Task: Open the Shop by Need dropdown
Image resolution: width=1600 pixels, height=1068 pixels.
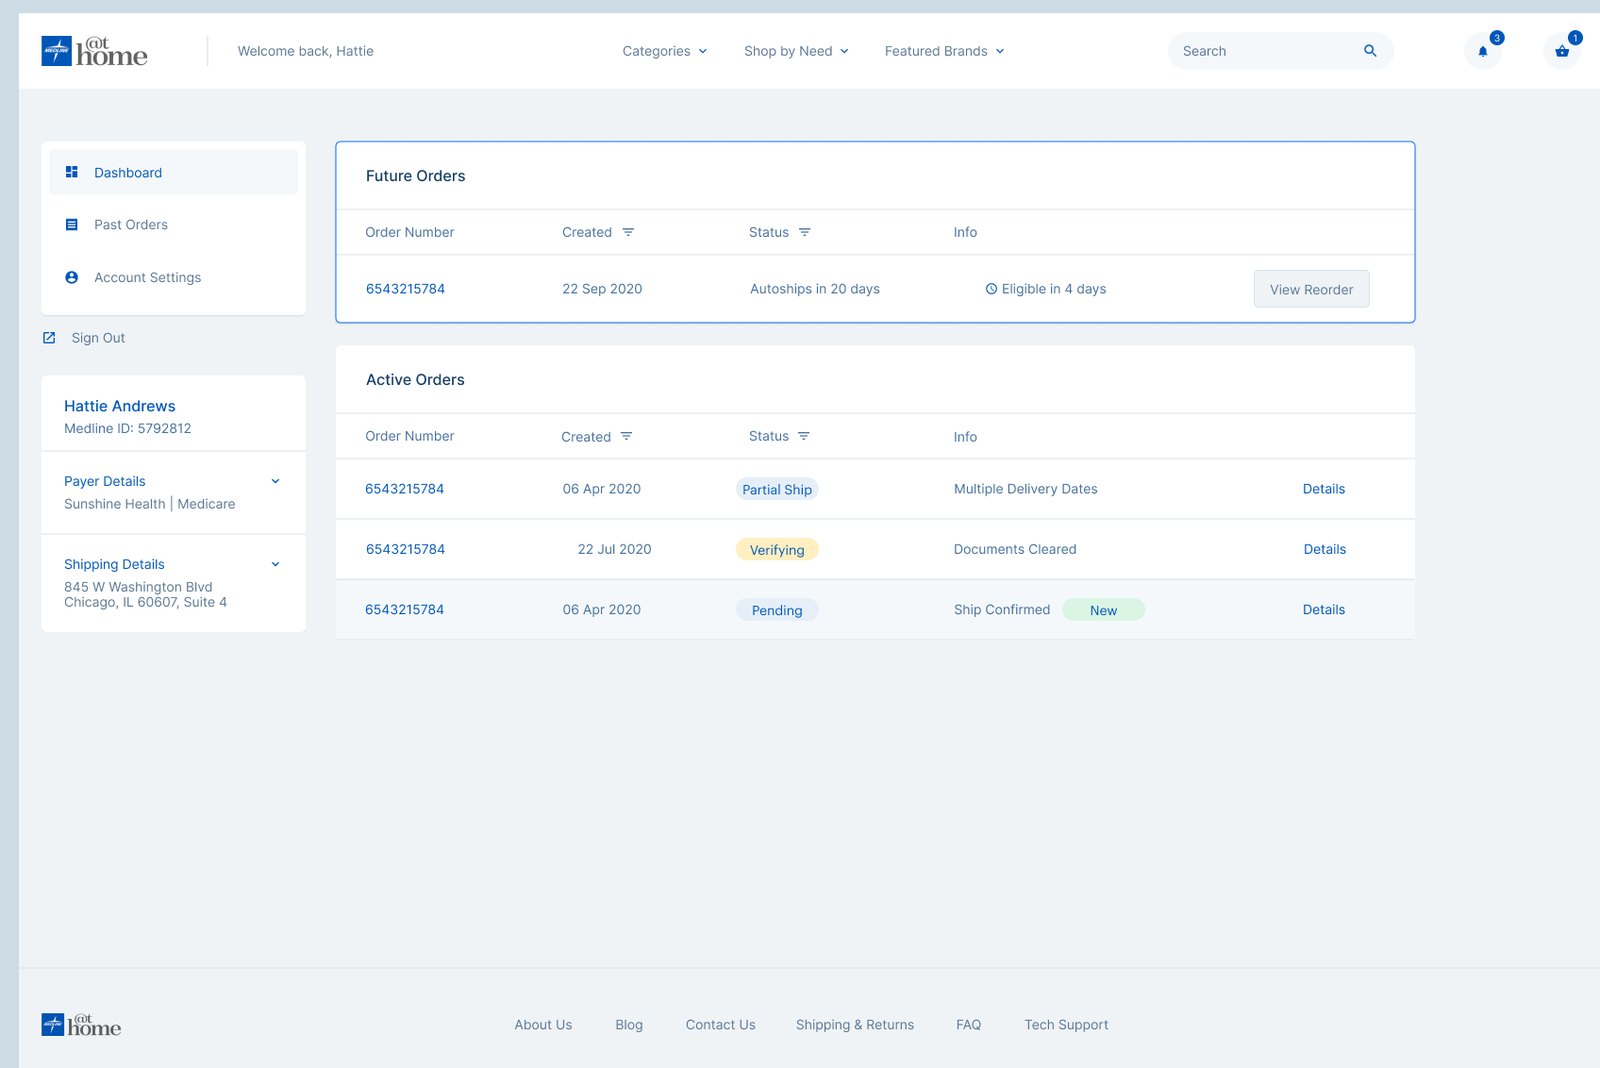Action: tap(796, 51)
